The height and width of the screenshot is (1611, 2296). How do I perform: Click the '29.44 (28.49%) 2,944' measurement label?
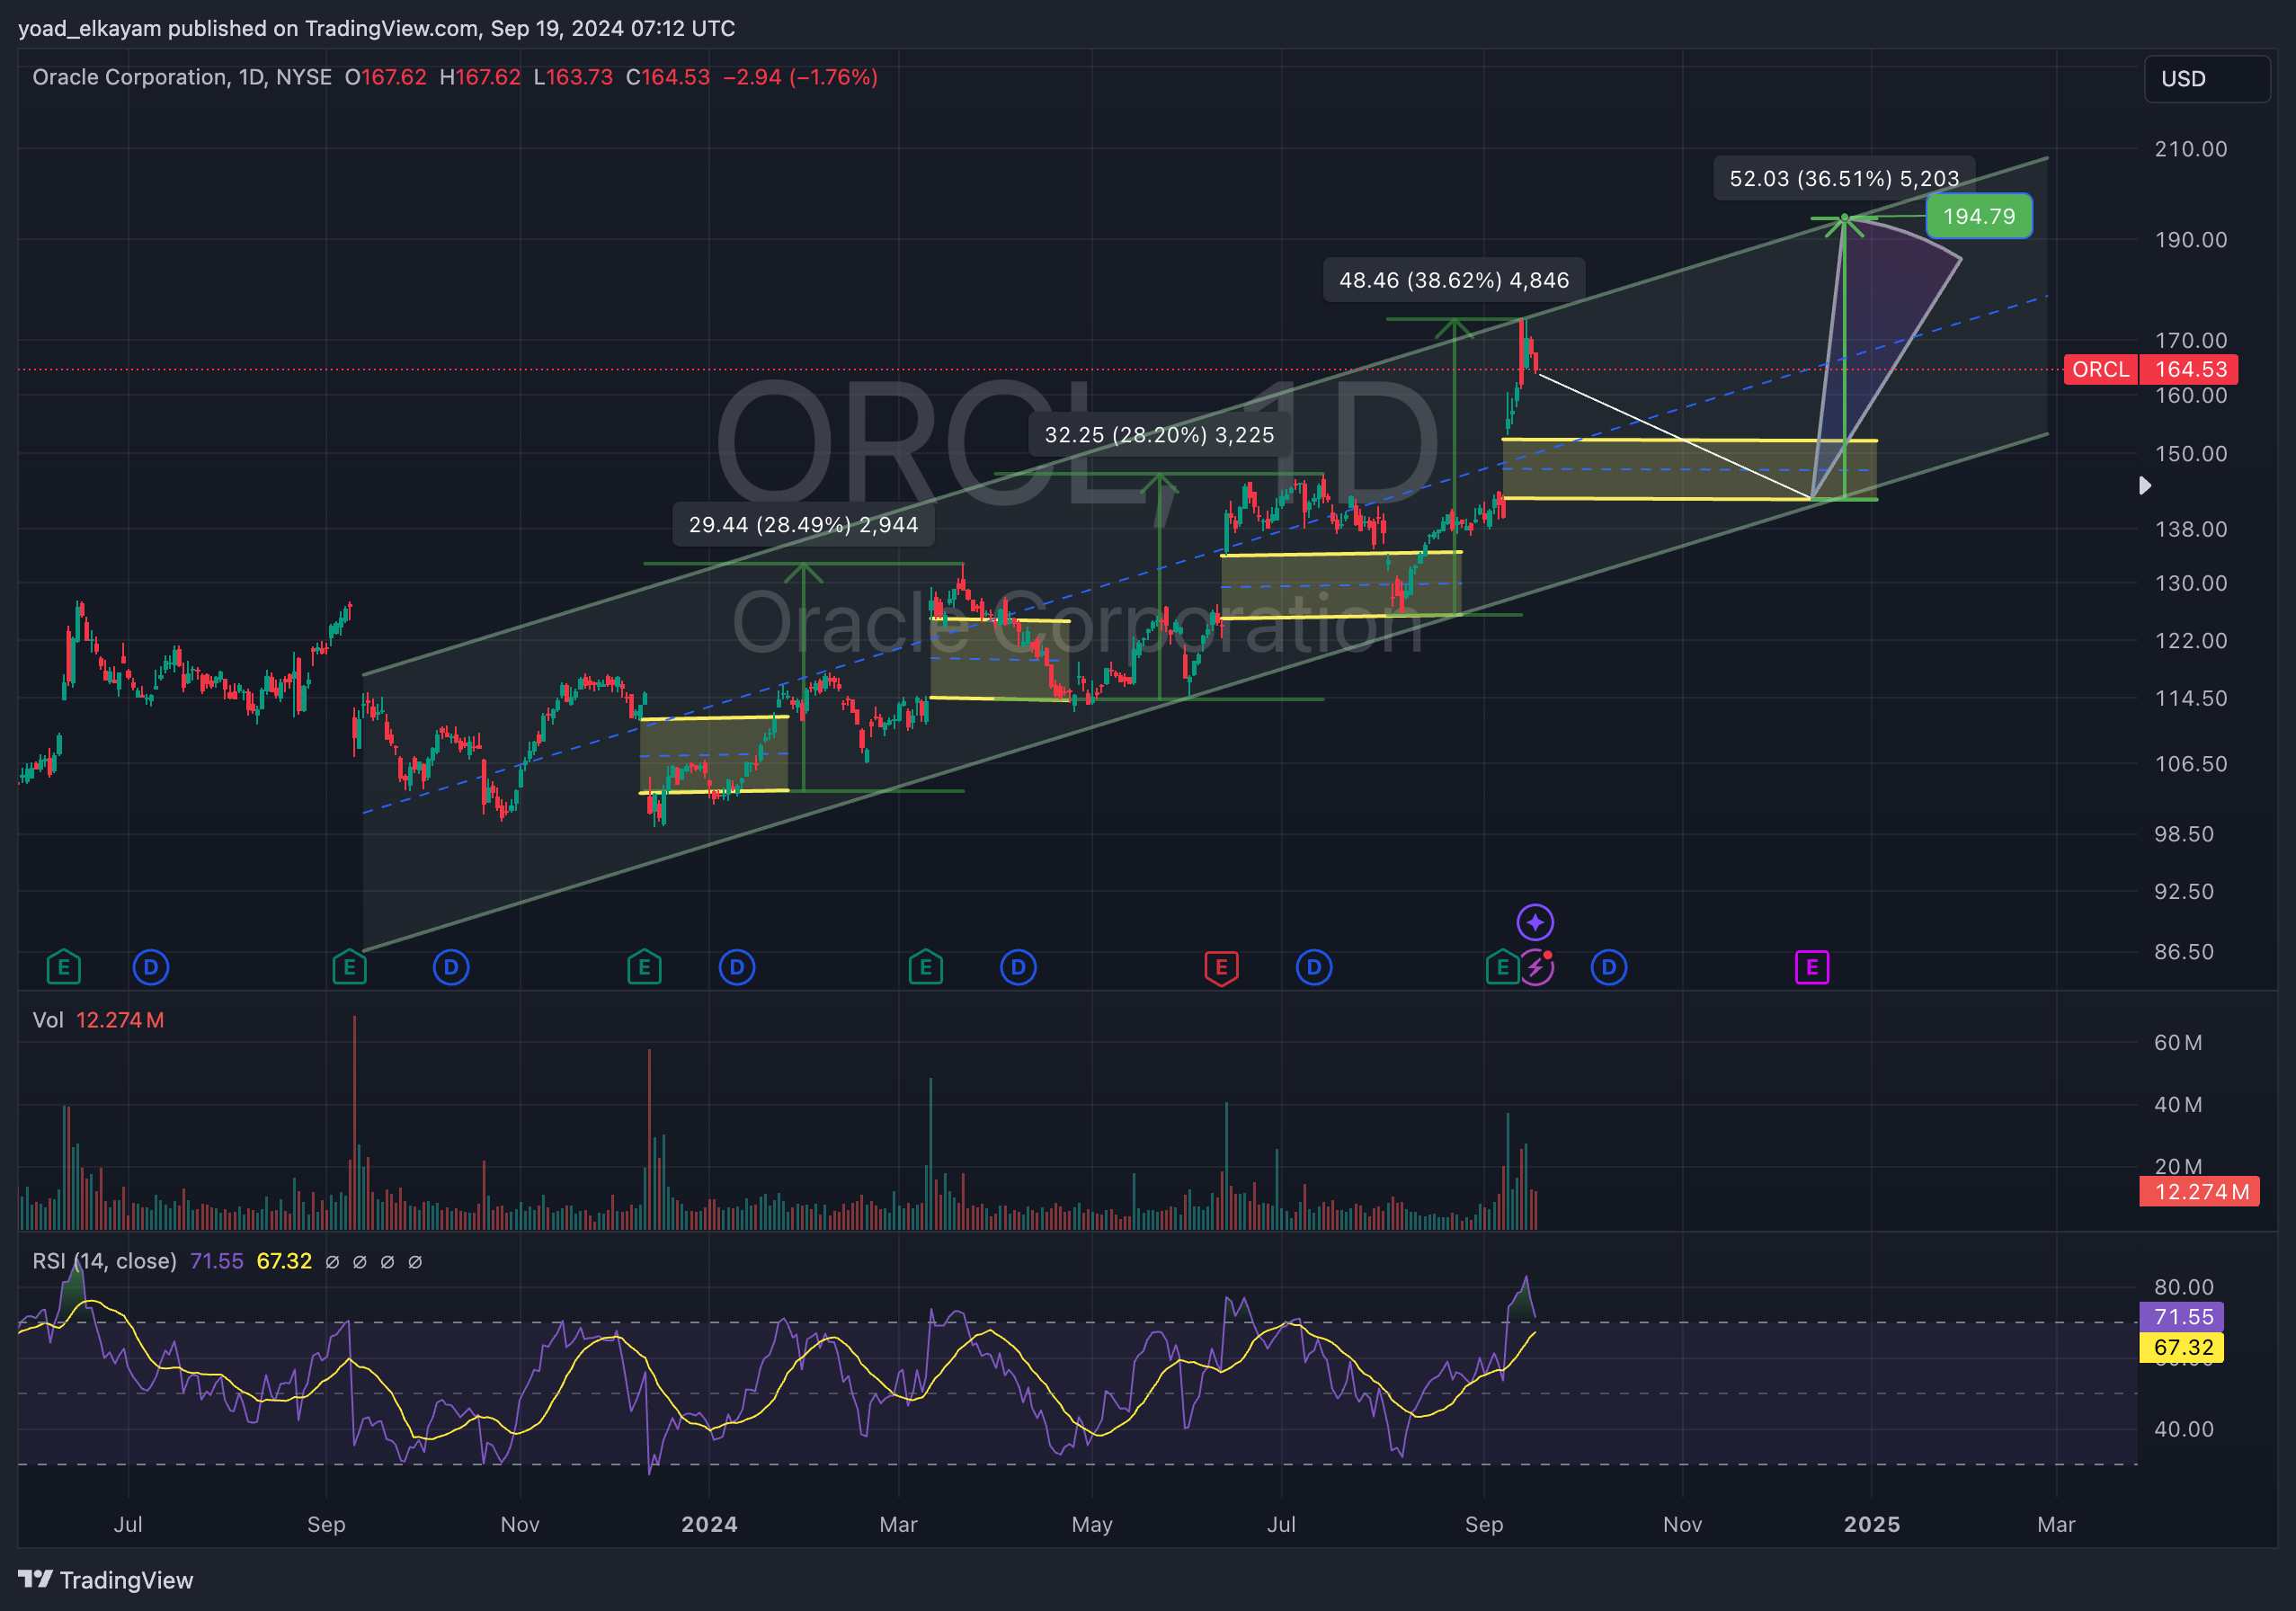(803, 525)
